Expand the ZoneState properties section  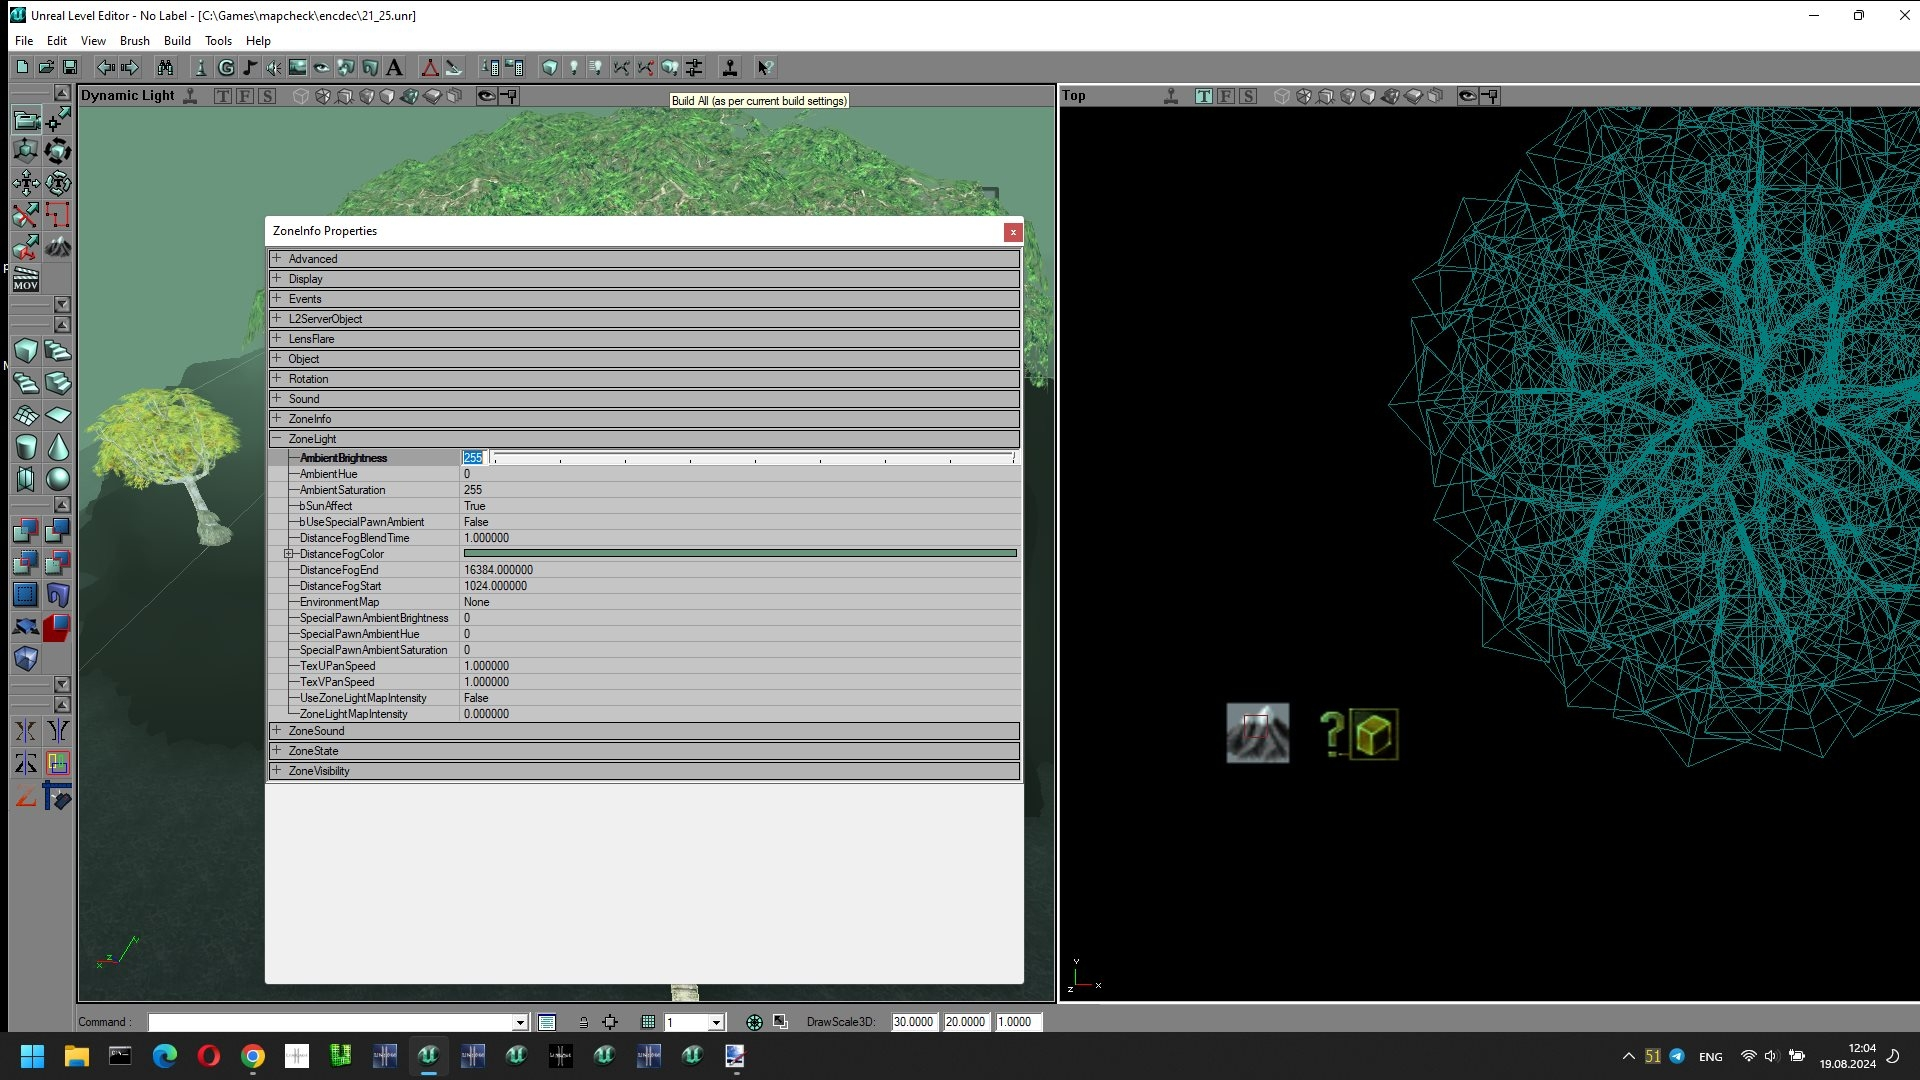[x=276, y=750]
